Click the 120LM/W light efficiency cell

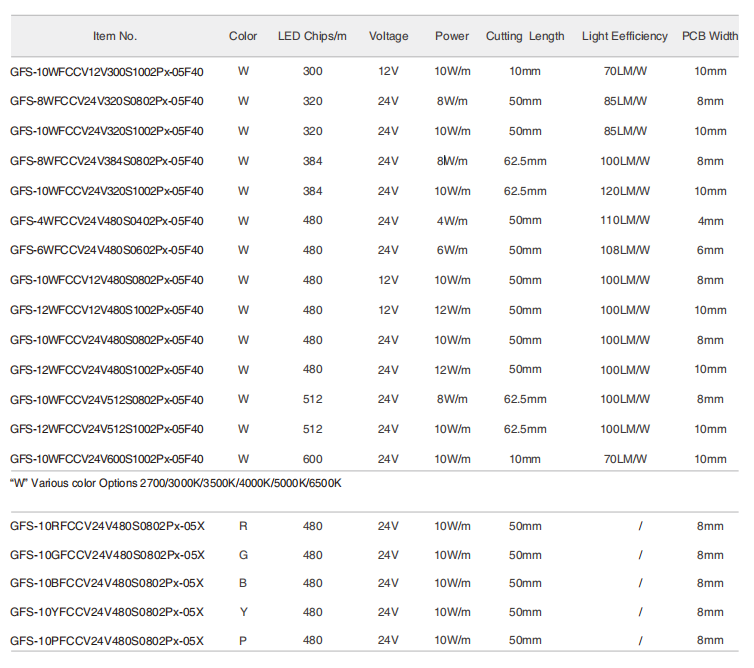[x=625, y=191]
